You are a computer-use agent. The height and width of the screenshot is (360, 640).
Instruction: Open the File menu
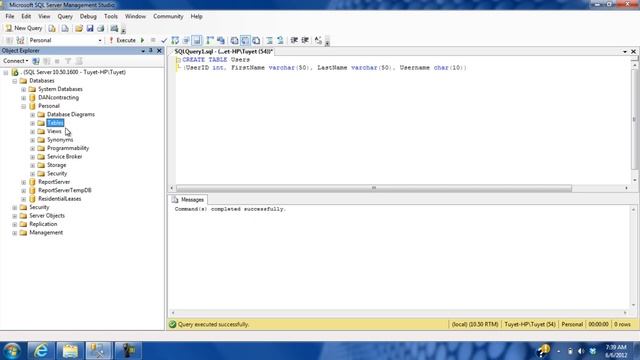pyautogui.click(x=10, y=16)
